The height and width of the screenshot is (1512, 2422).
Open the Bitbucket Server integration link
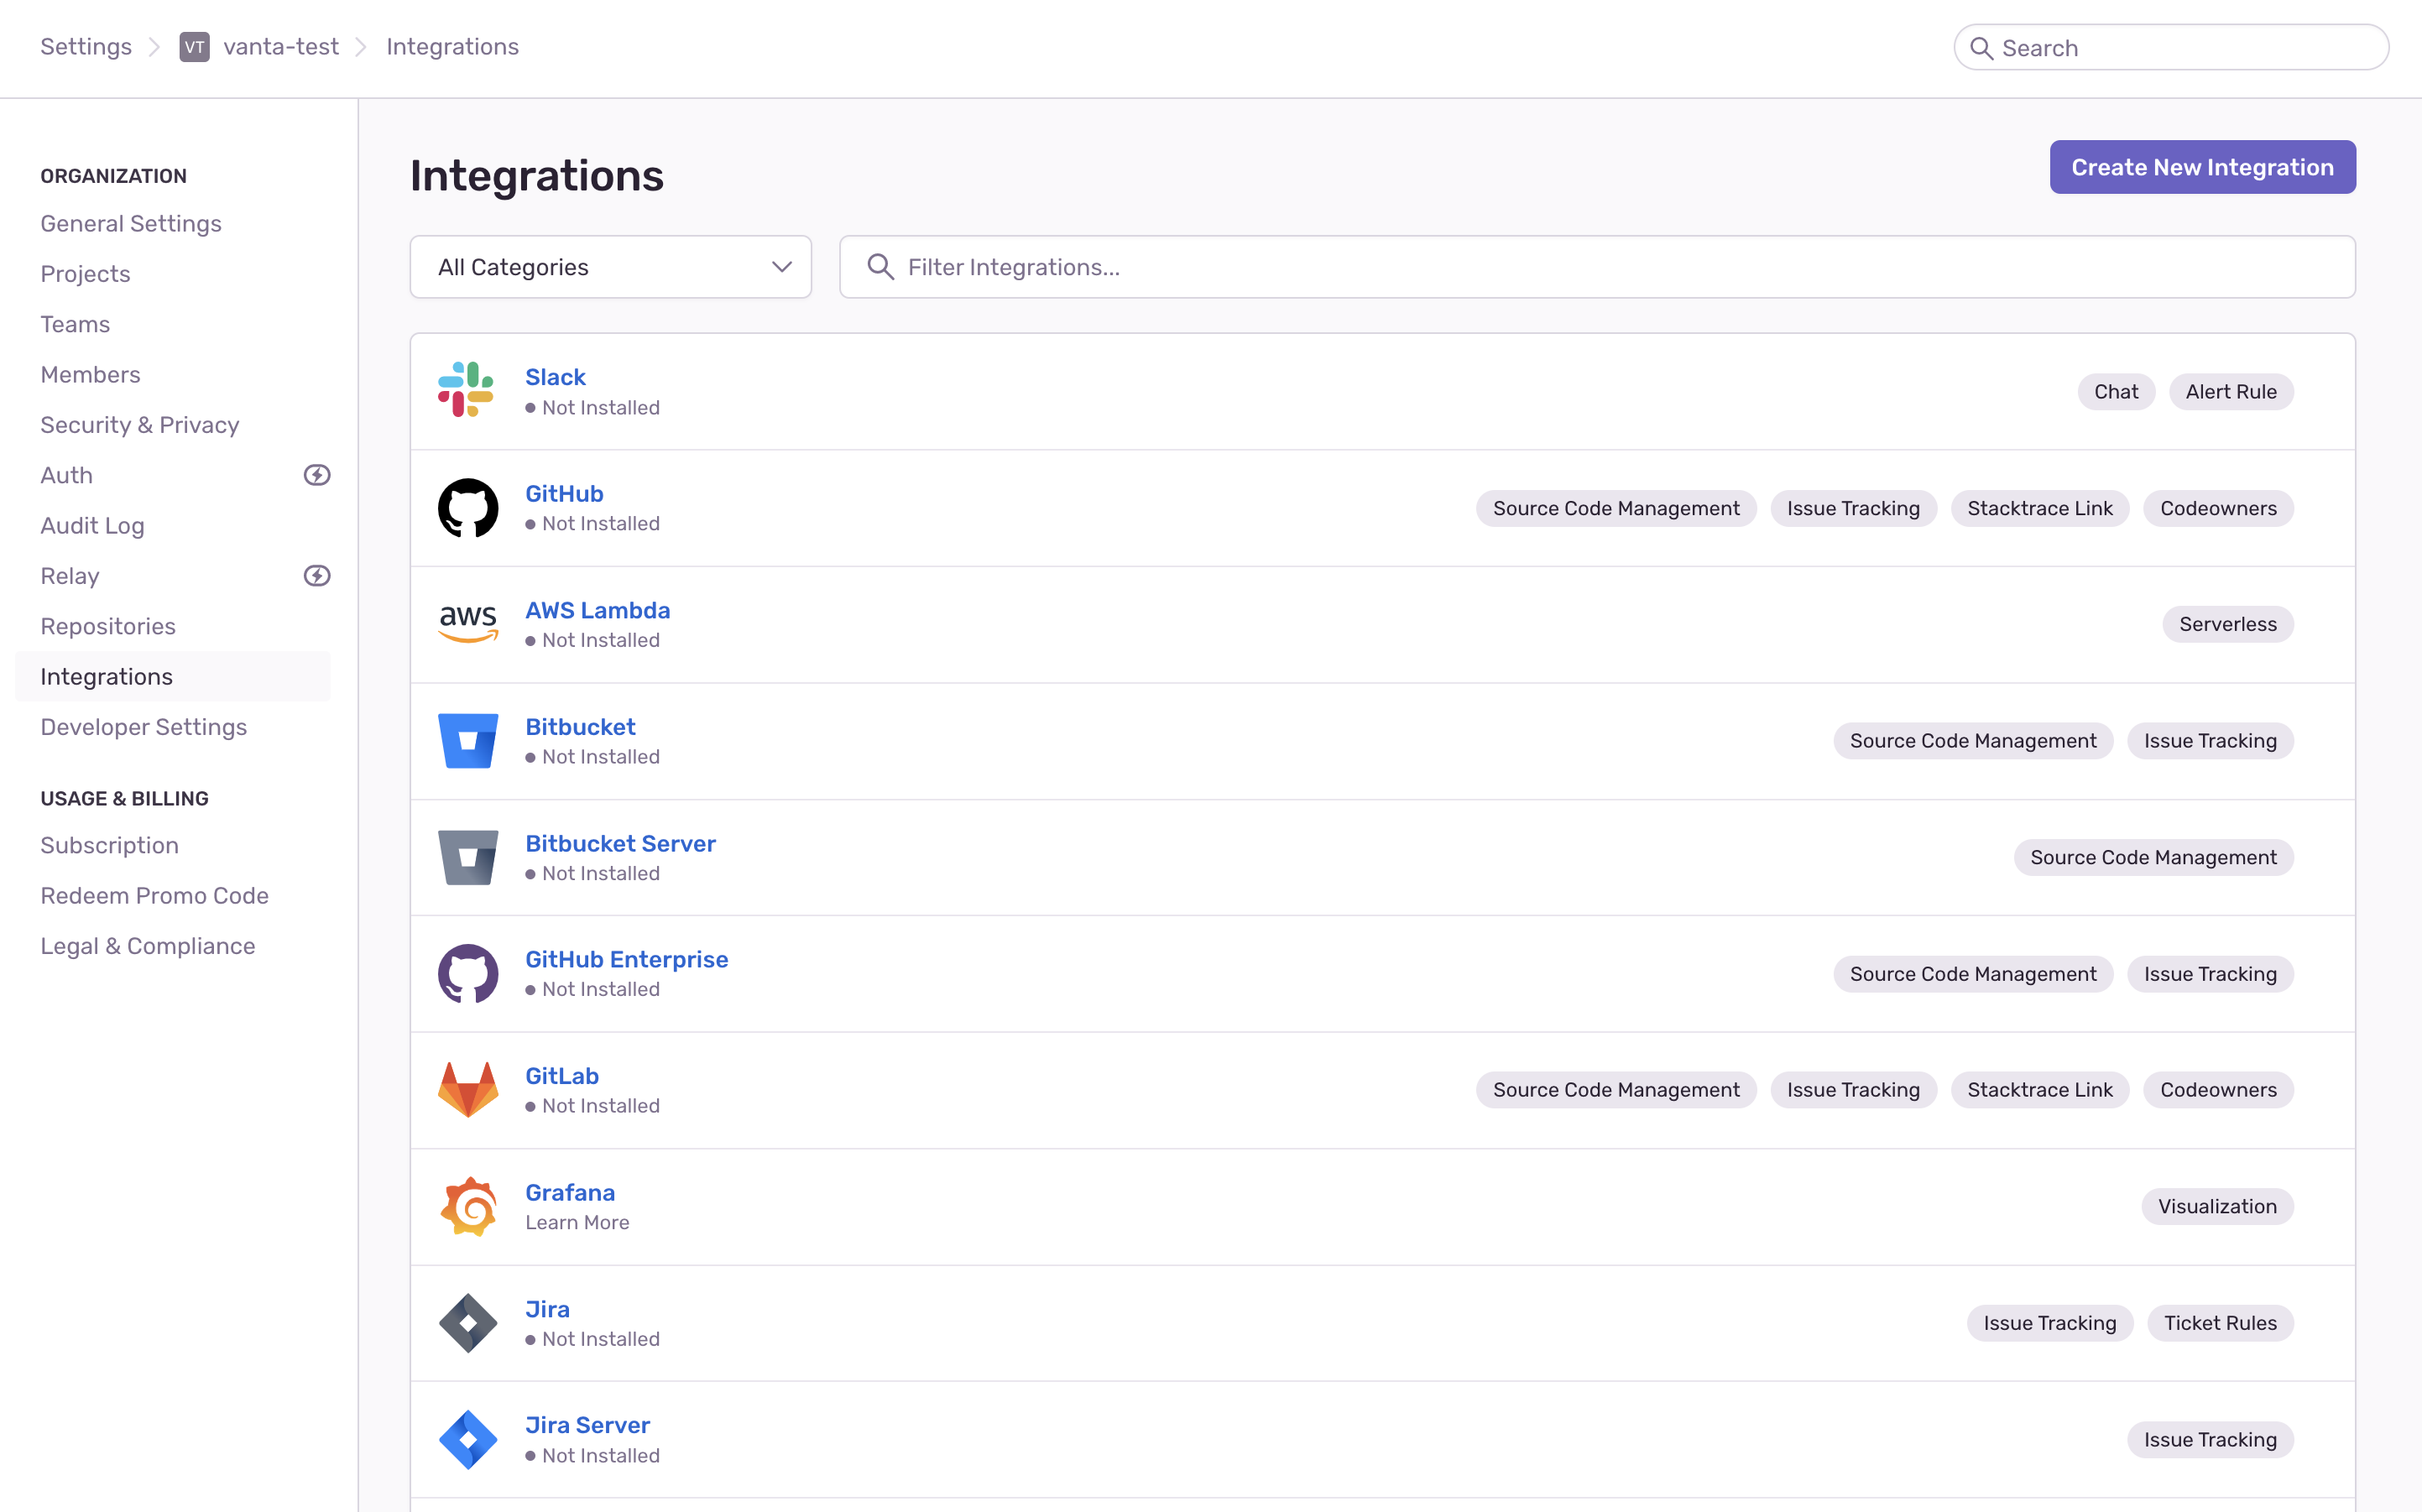pyautogui.click(x=621, y=843)
